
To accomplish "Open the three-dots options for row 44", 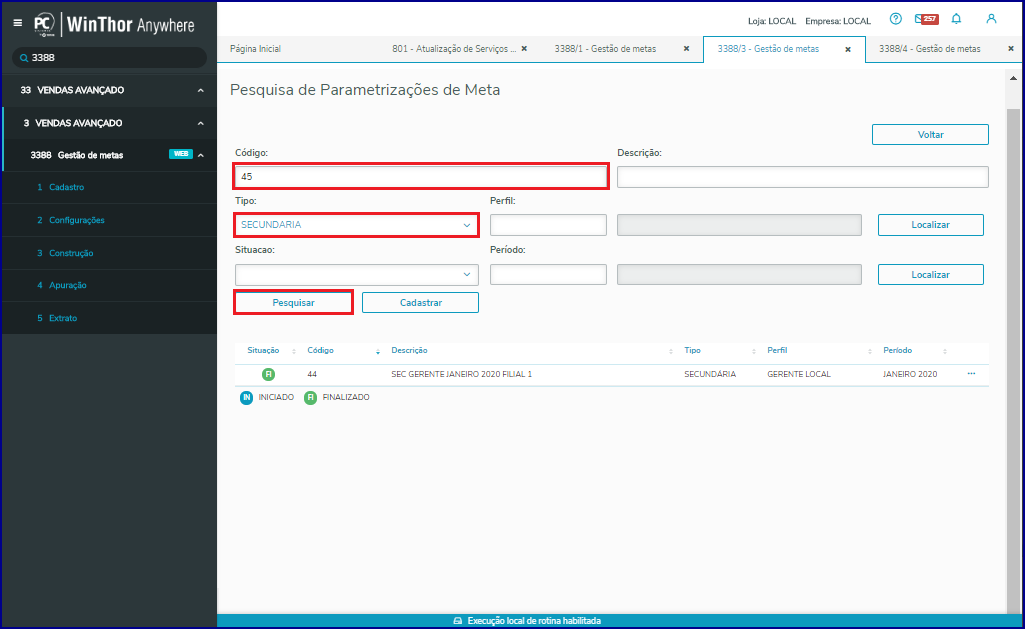I will pos(971,374).
